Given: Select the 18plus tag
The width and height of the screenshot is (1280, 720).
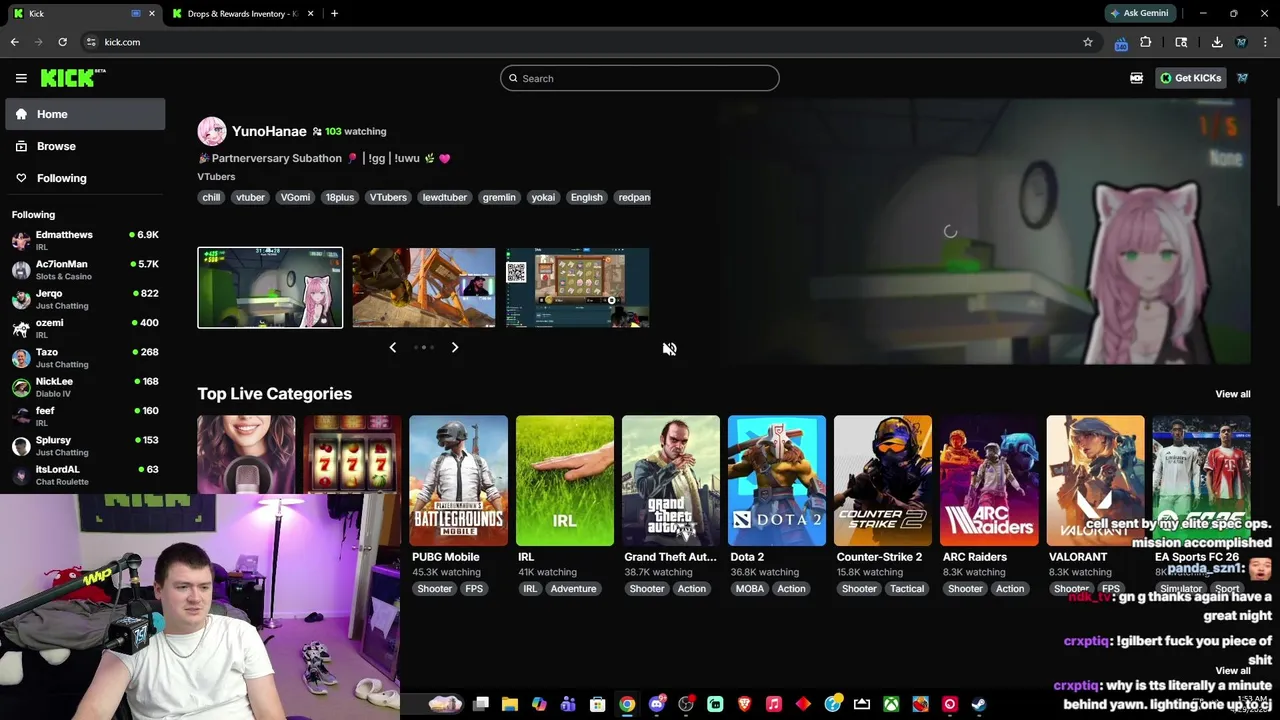Looking at the screenshot, I should 339,197.
